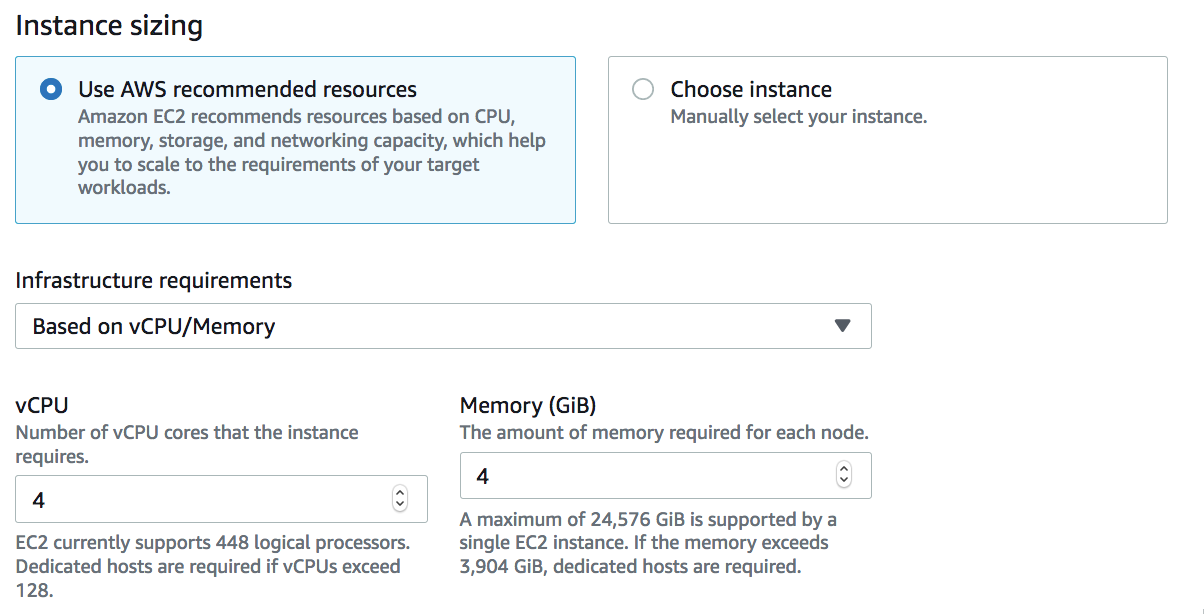This screenshot has height=614, width=1204.
Task: Select the Choose instance radio button
Action: pos(643,89)
